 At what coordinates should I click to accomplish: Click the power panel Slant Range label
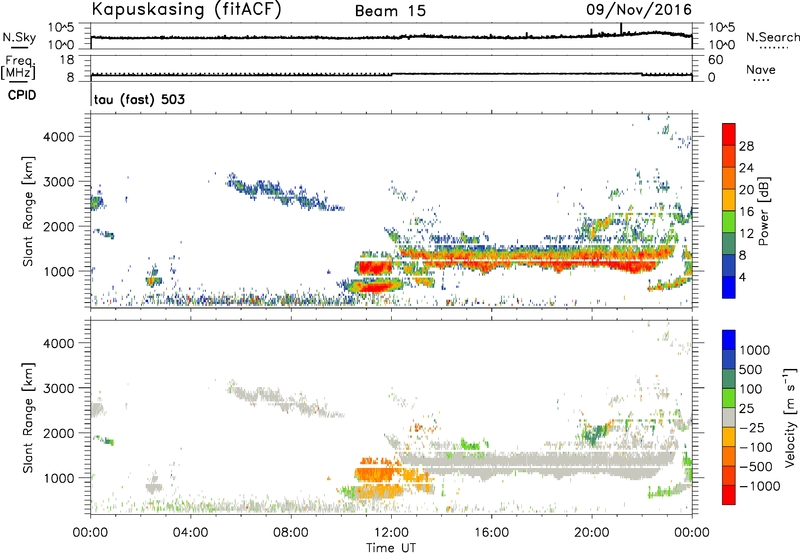tap(28, 211)
